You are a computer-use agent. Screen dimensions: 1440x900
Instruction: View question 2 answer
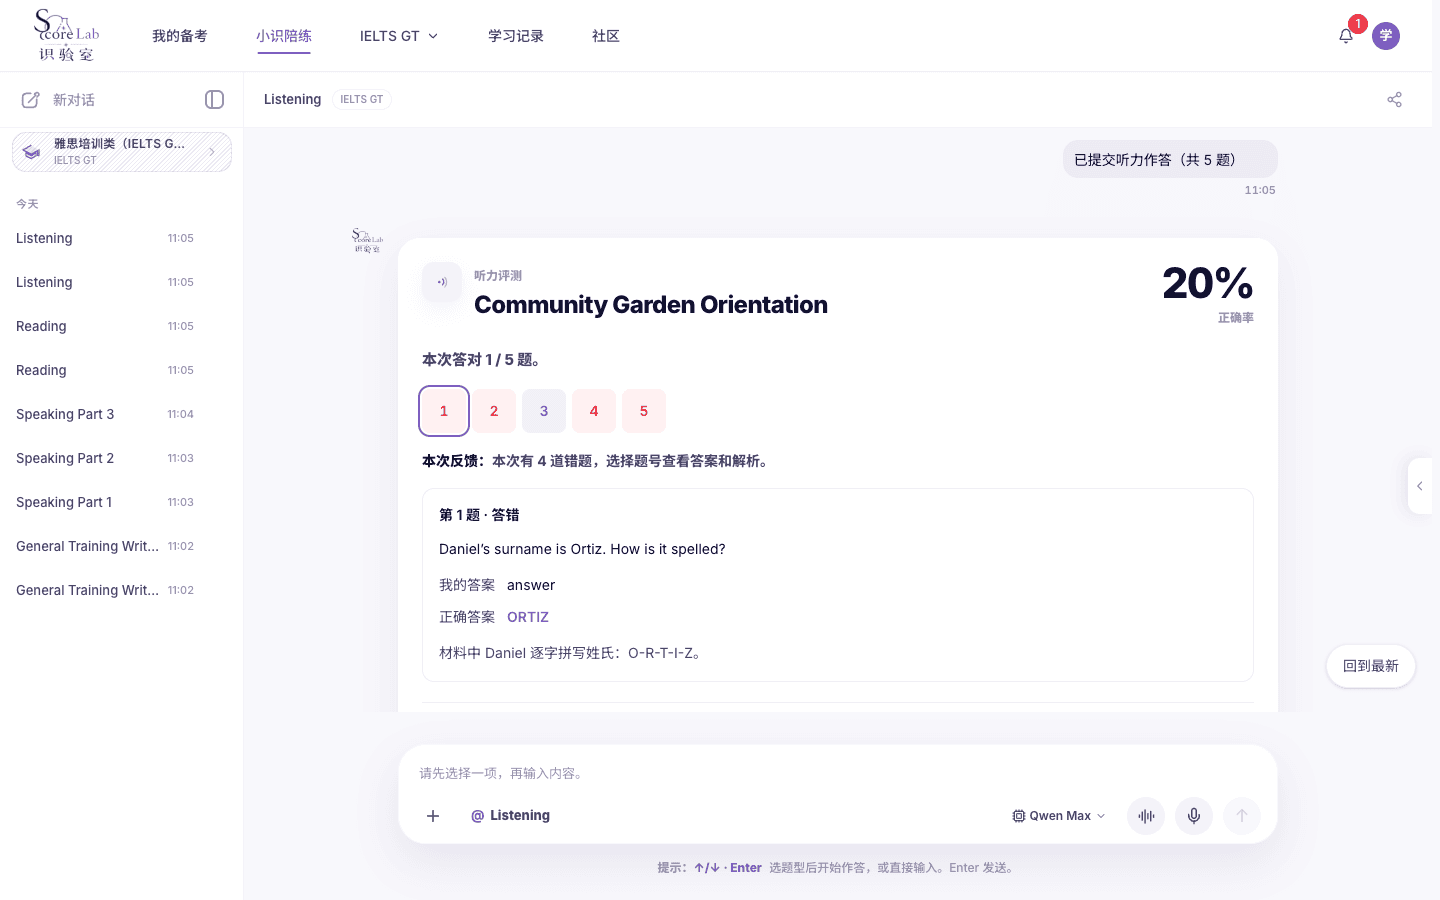click(494, 411)
